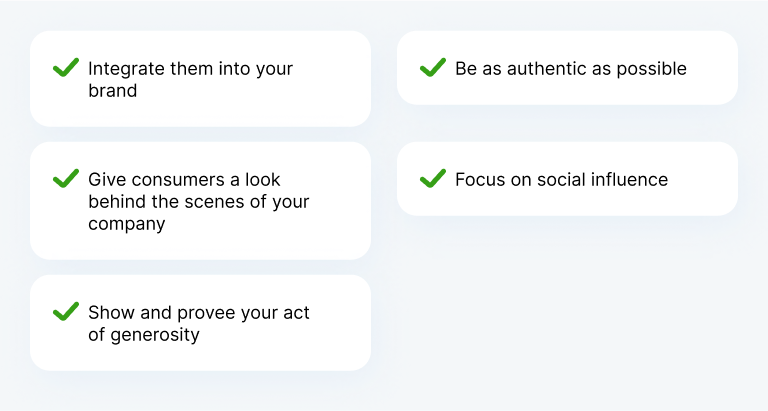768x411 pixels.
Task: Select the "behind the scenes of your" line
Action: [x=199, y=201]
